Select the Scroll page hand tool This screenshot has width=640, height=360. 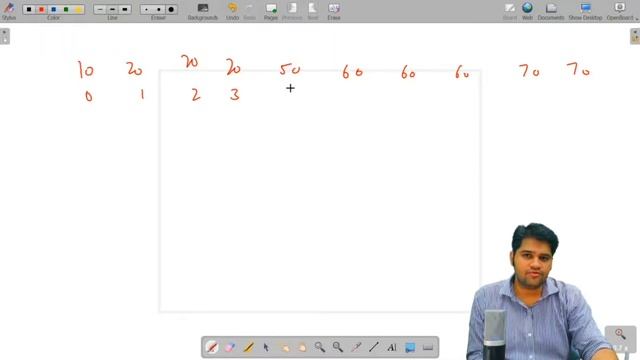tap(302, 347)
